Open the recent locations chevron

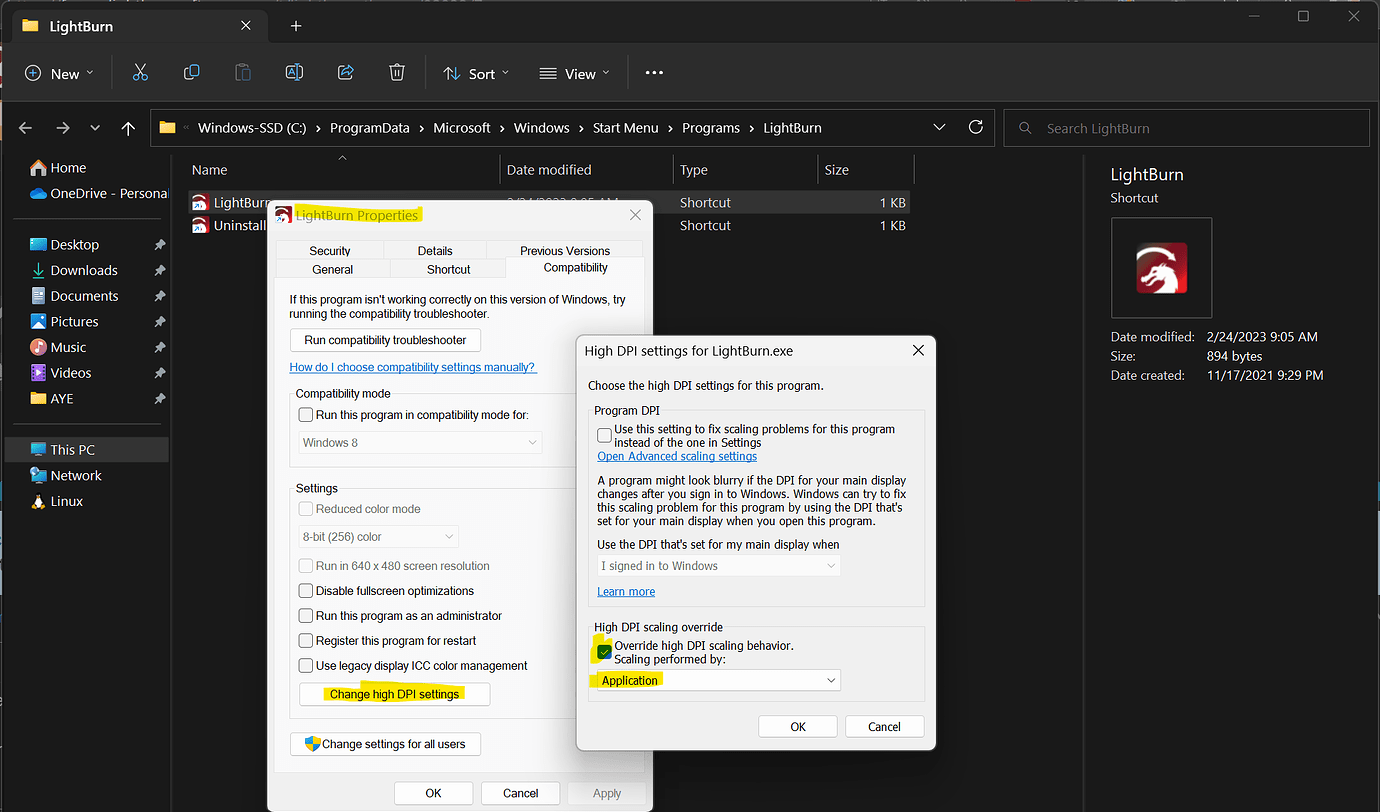(x=95, y=128)
